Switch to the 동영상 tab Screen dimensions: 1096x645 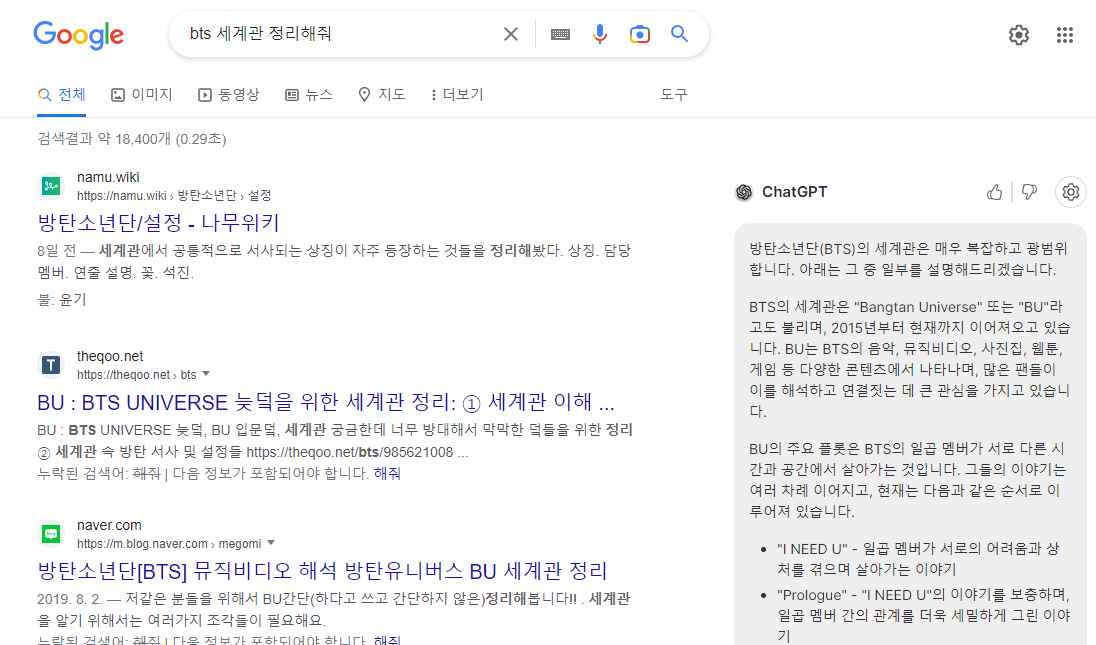coord(229,94)
